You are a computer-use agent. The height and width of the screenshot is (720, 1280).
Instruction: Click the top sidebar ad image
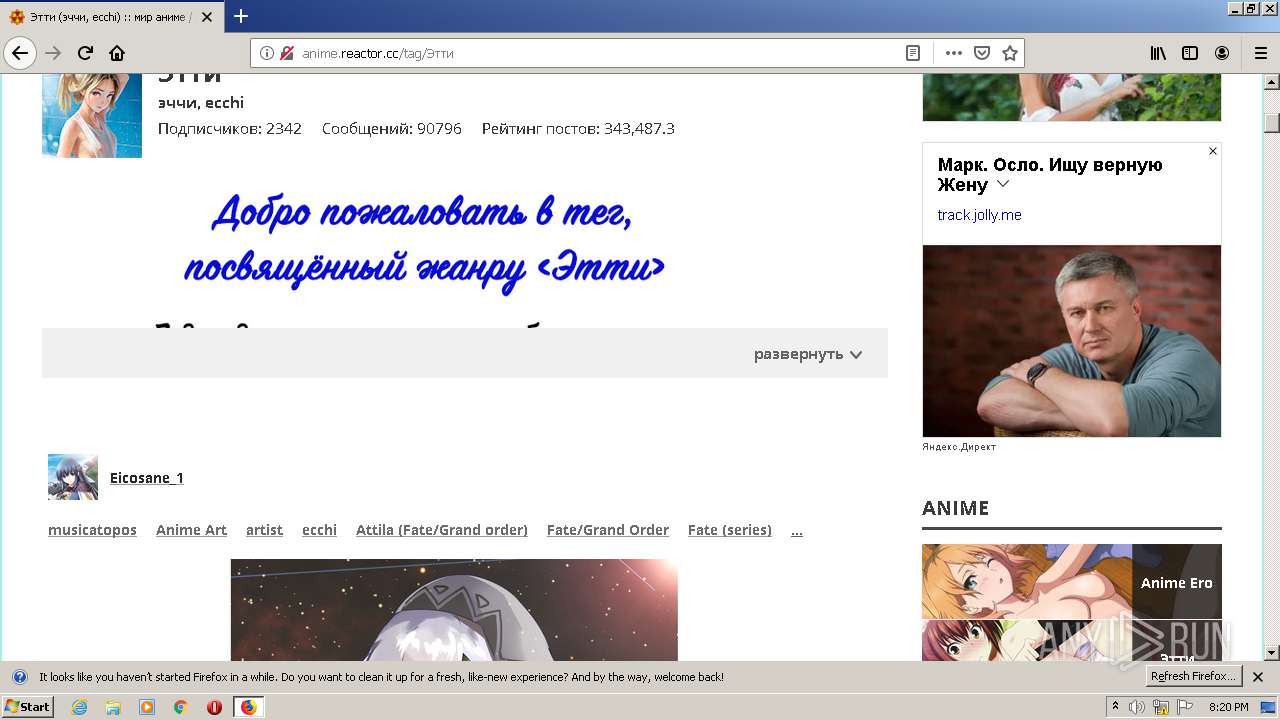(x=1072, y=98)
